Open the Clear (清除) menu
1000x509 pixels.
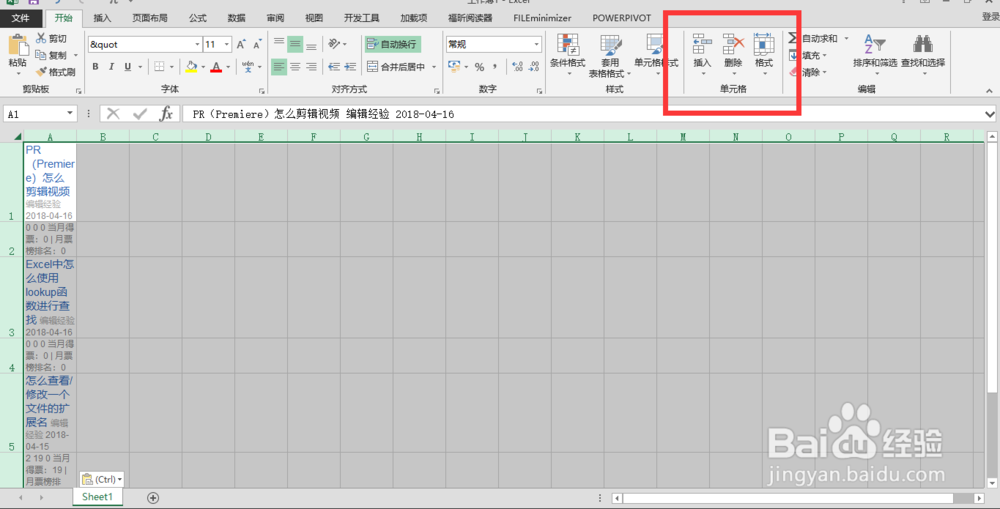click(807, 72)
